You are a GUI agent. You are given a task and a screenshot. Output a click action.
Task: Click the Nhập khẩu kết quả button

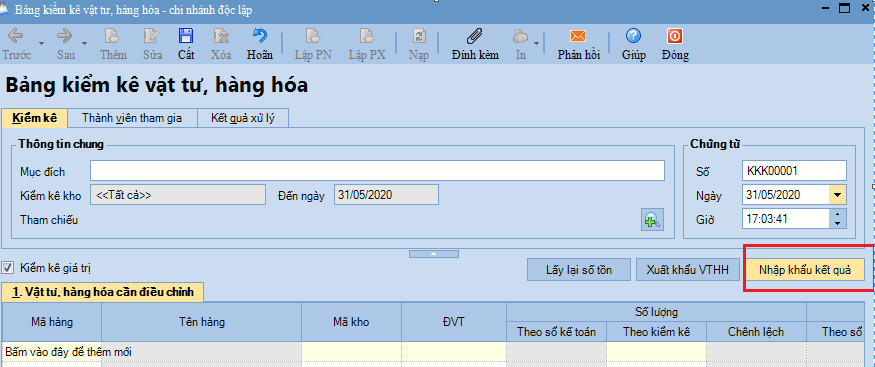805,270
